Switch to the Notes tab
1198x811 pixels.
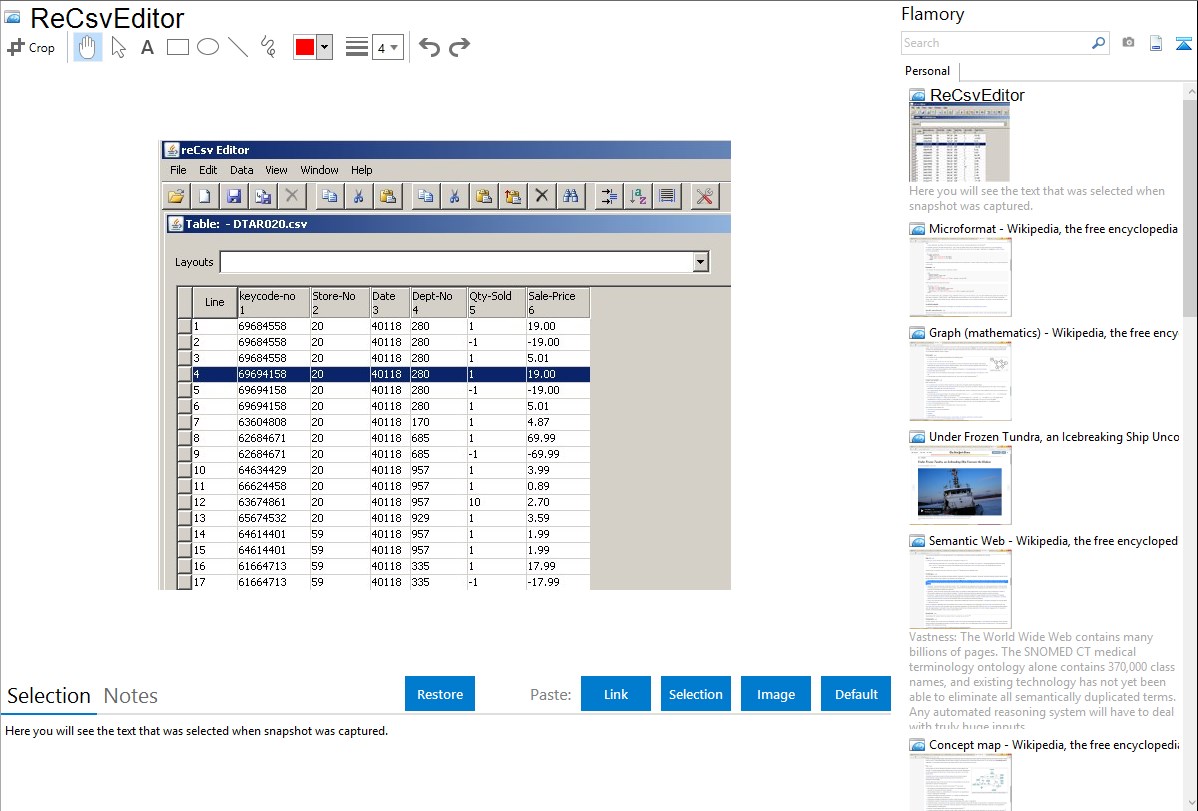[x=131, y=696]
